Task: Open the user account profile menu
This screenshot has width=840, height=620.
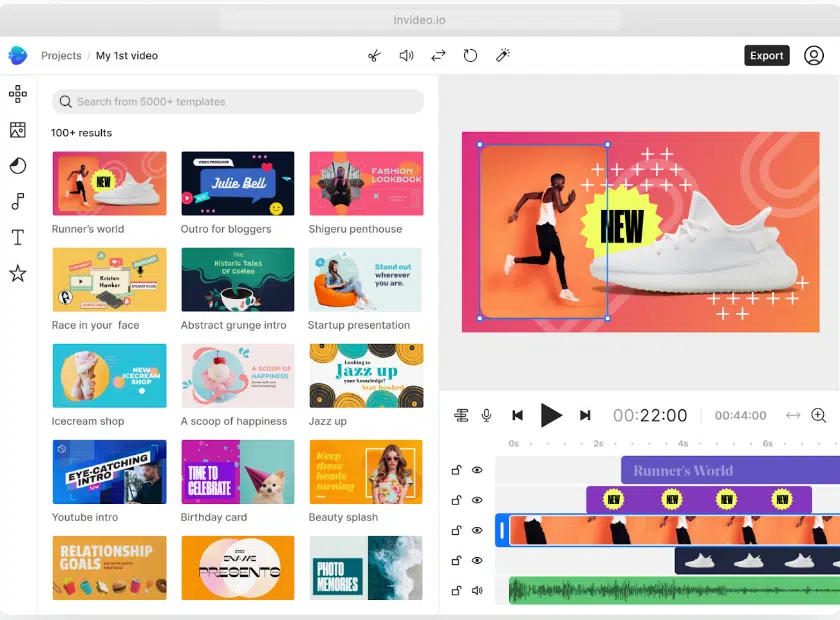Action: [x=814, y=56]
